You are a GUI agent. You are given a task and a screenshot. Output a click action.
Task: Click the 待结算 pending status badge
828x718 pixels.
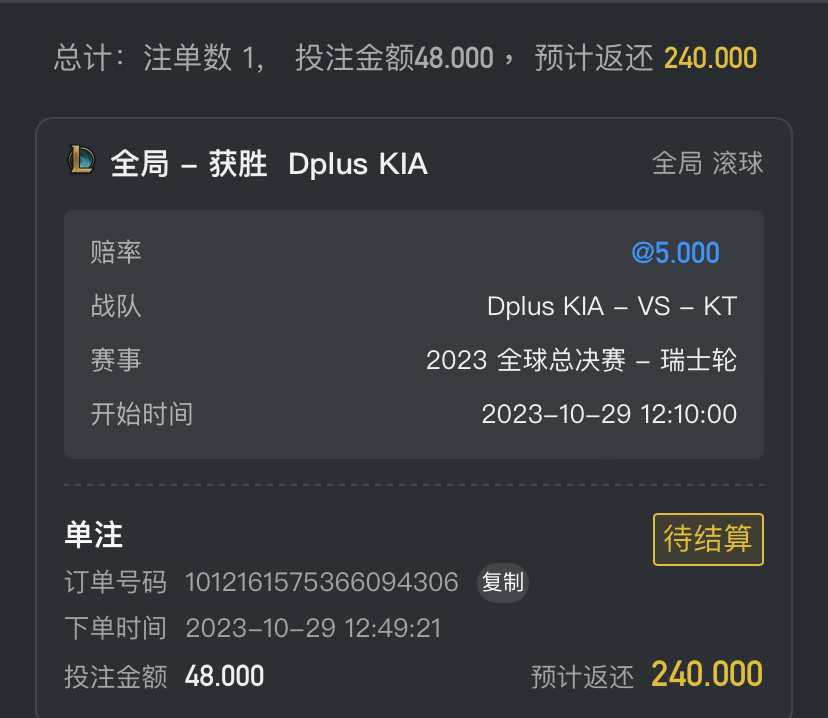708,539
